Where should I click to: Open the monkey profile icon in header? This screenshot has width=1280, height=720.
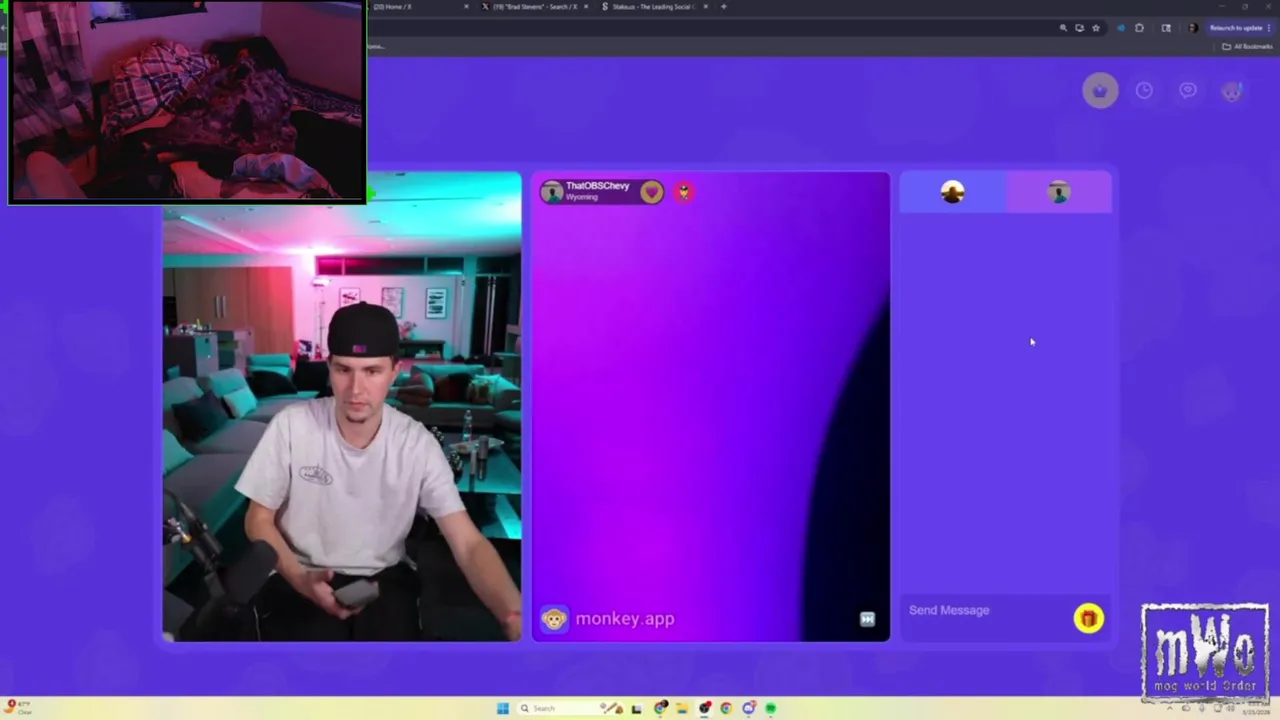click(1232, 91)
